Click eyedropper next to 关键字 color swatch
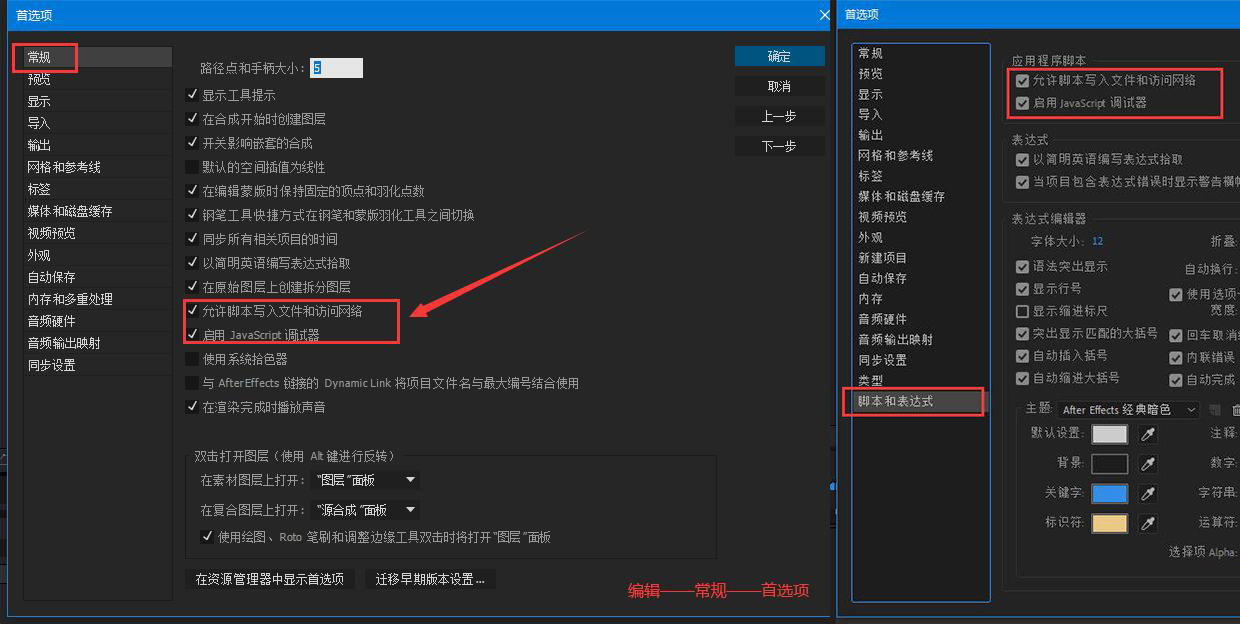1240x624 pixels. [1149, 494]
